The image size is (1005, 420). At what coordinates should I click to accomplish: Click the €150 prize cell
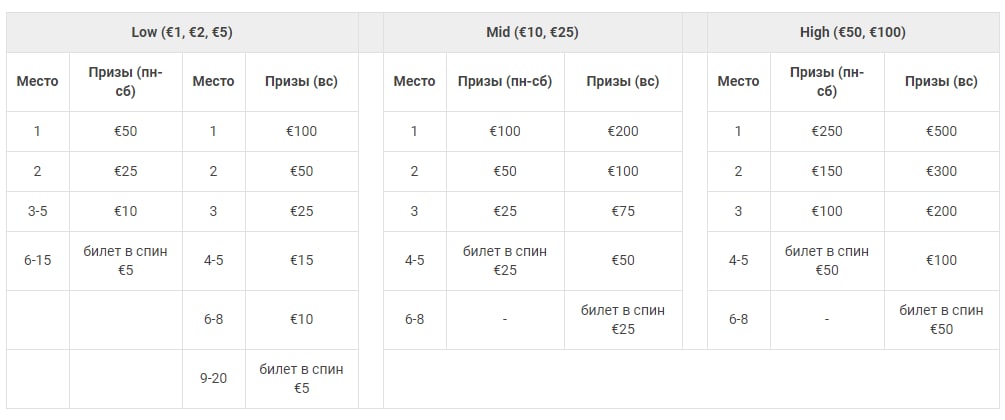[827, 171]
